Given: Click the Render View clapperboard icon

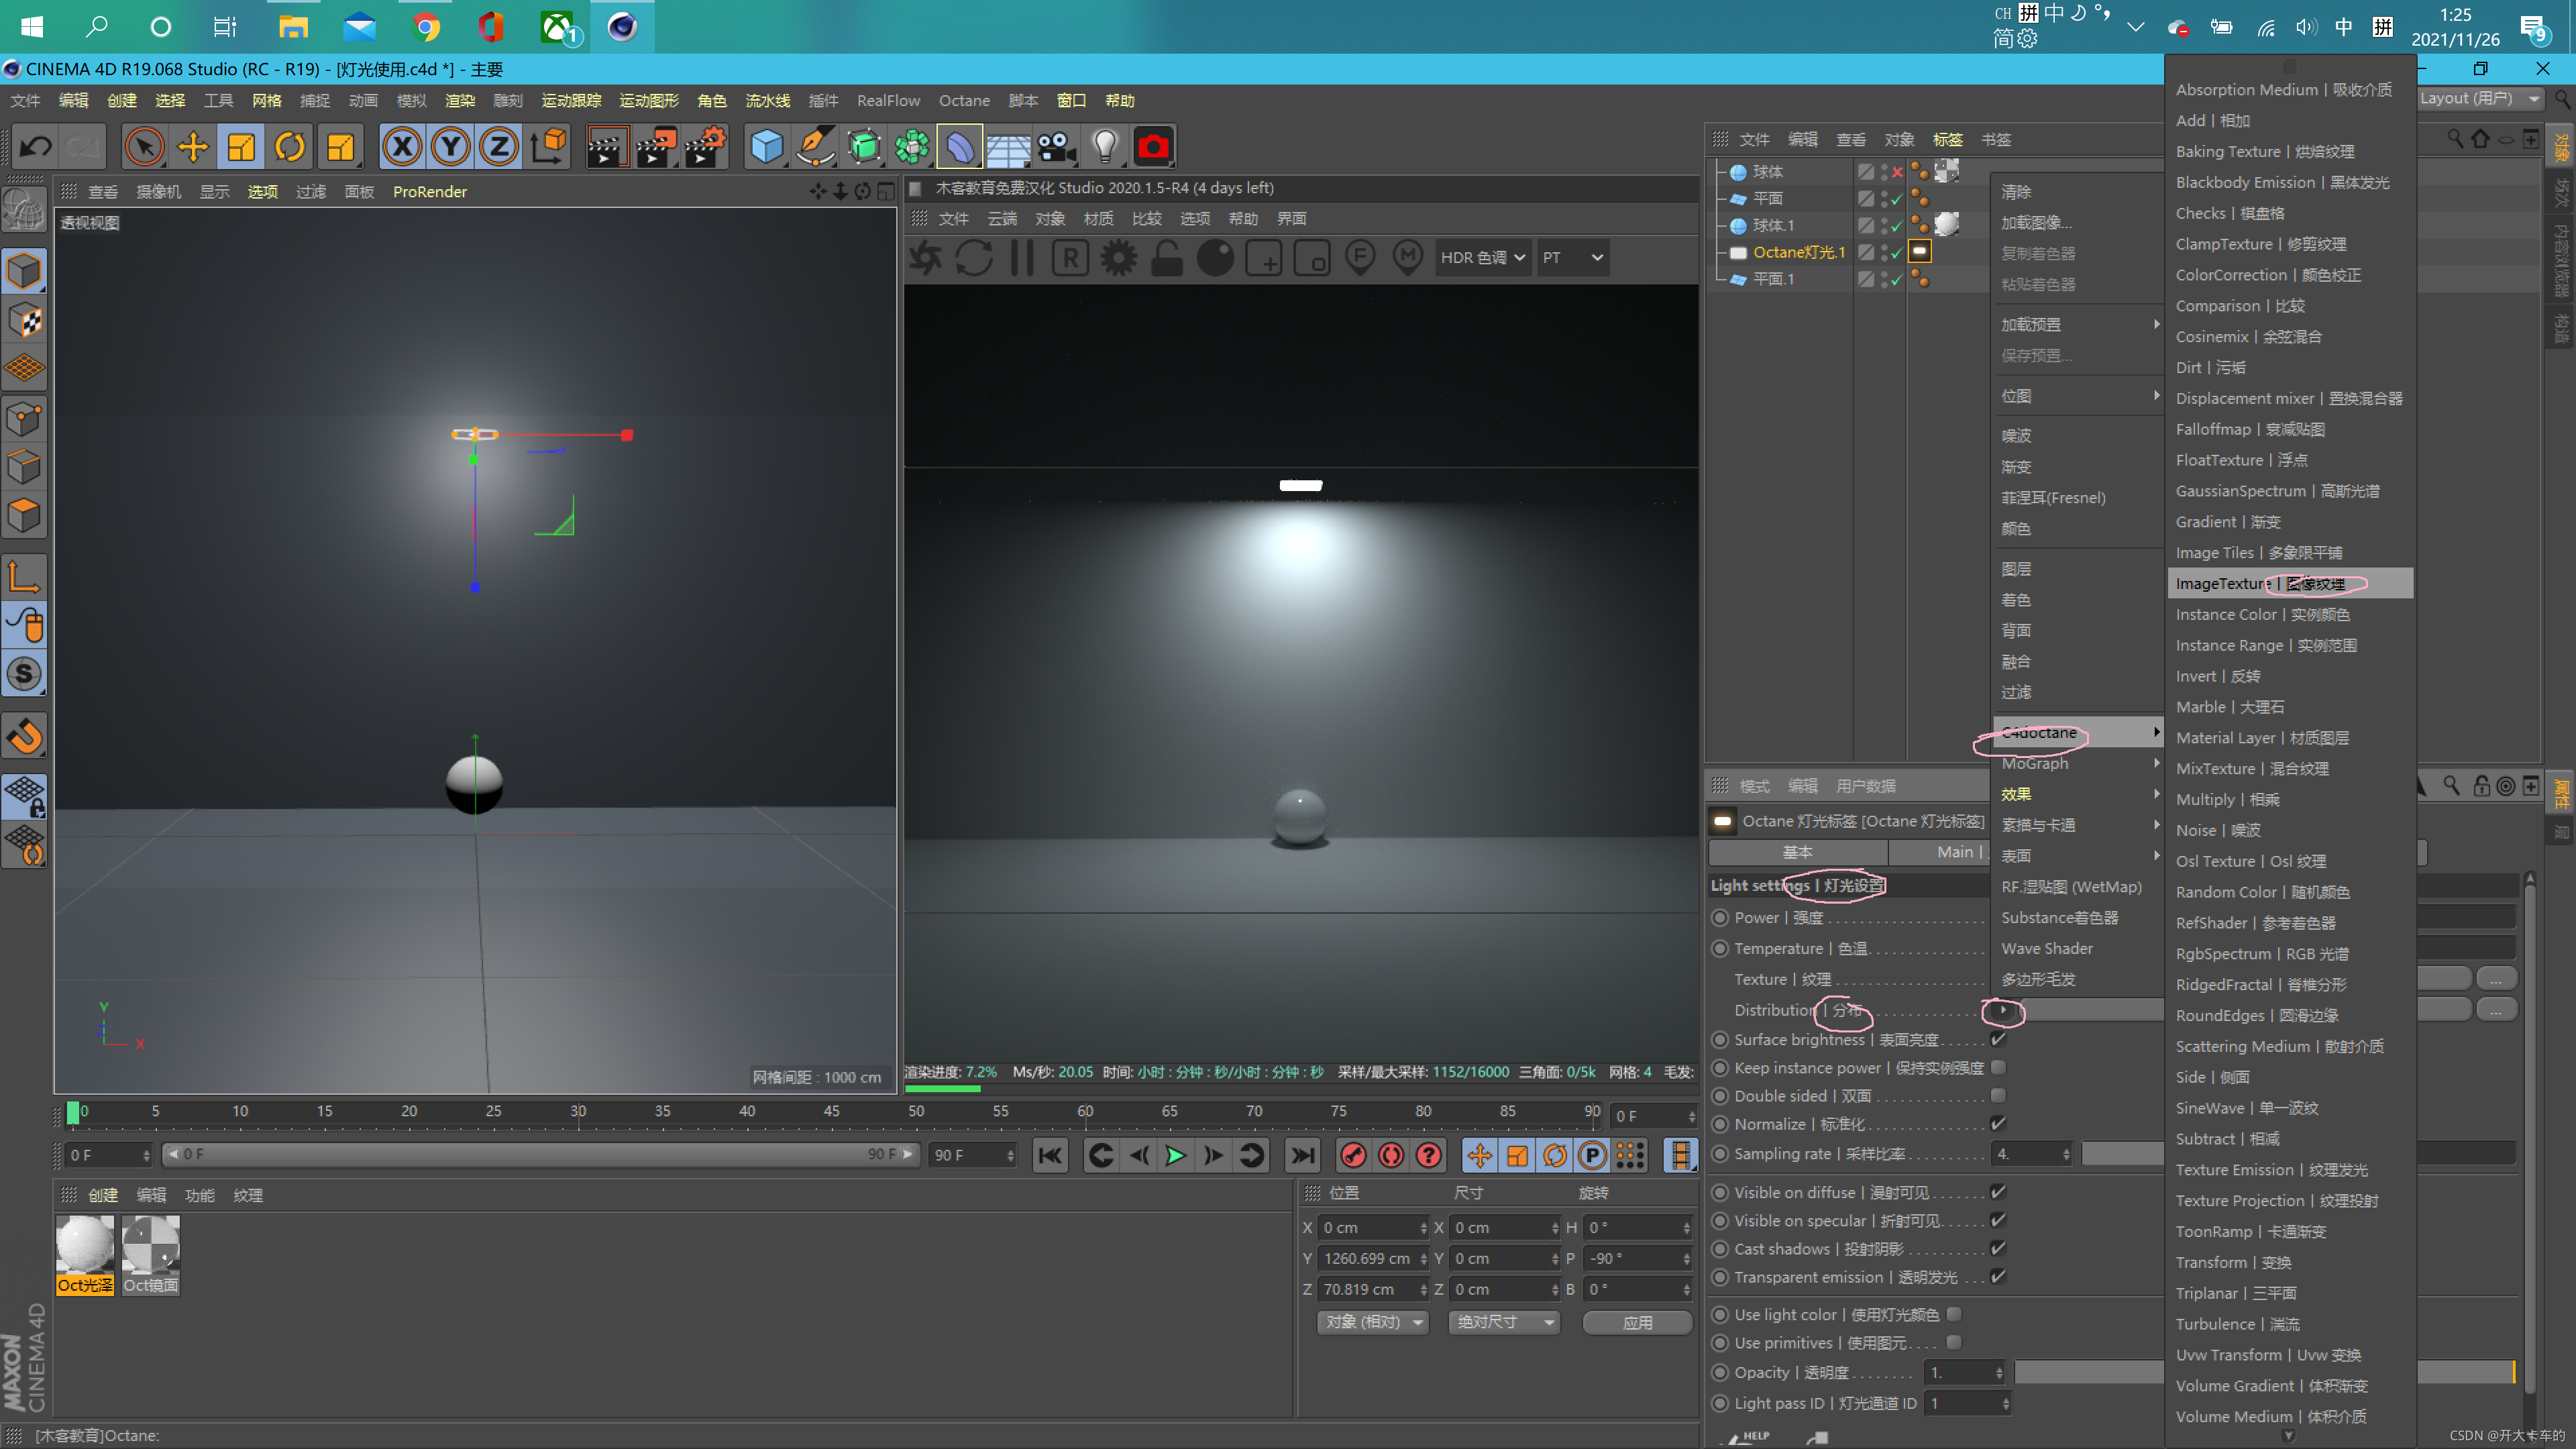Looking at the screenshot, I should (607, 147).
